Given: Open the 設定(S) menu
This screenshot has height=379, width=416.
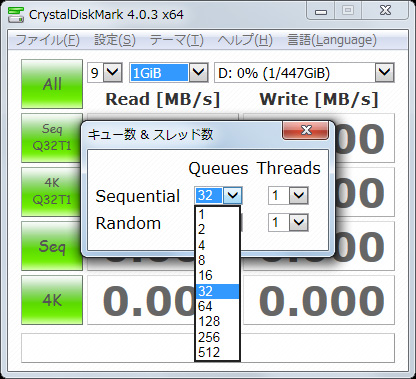Looking at the screenshot, I should tap(115, 40).
